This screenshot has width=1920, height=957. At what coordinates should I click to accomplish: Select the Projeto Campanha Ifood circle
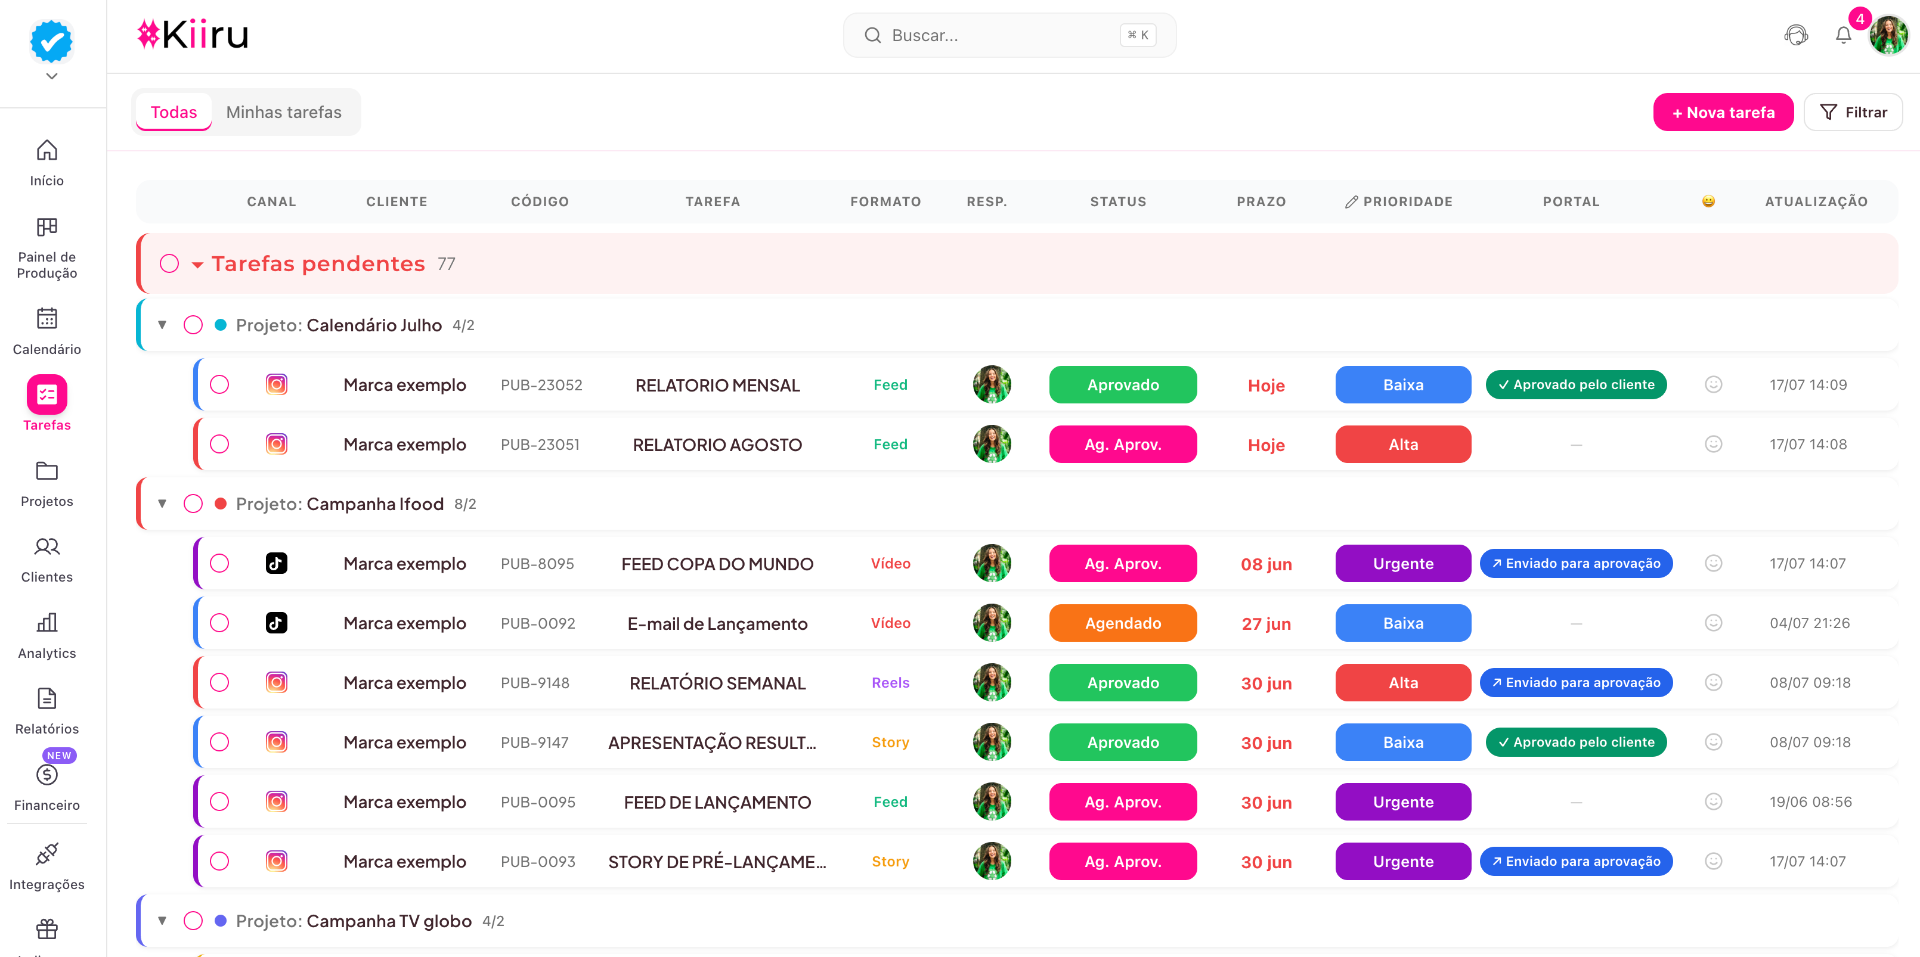(194, 504)
